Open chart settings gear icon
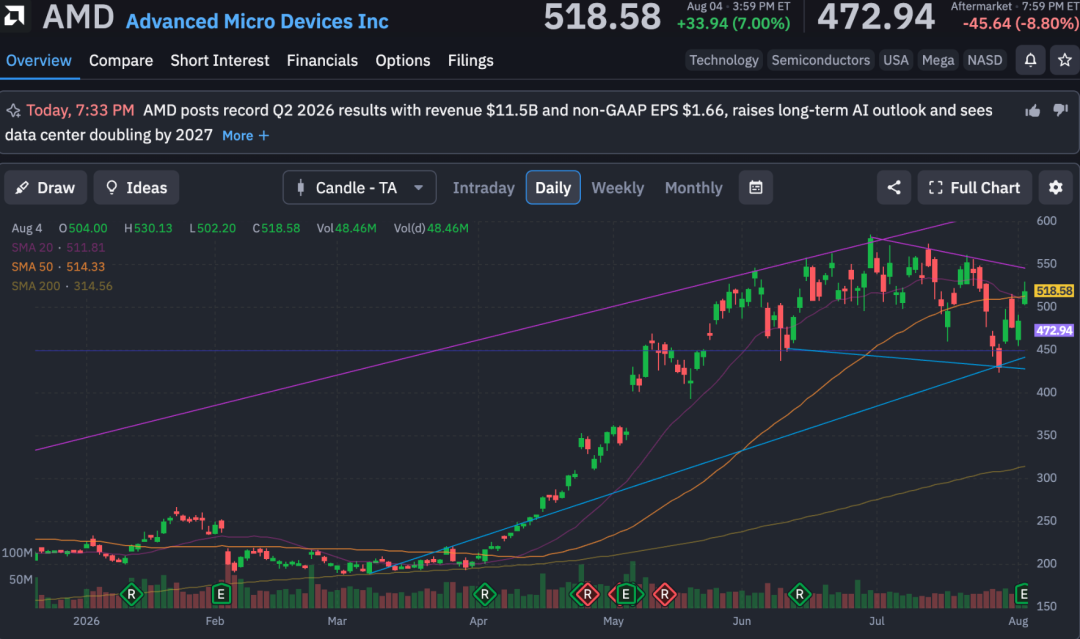 (x=1056, y=187)
